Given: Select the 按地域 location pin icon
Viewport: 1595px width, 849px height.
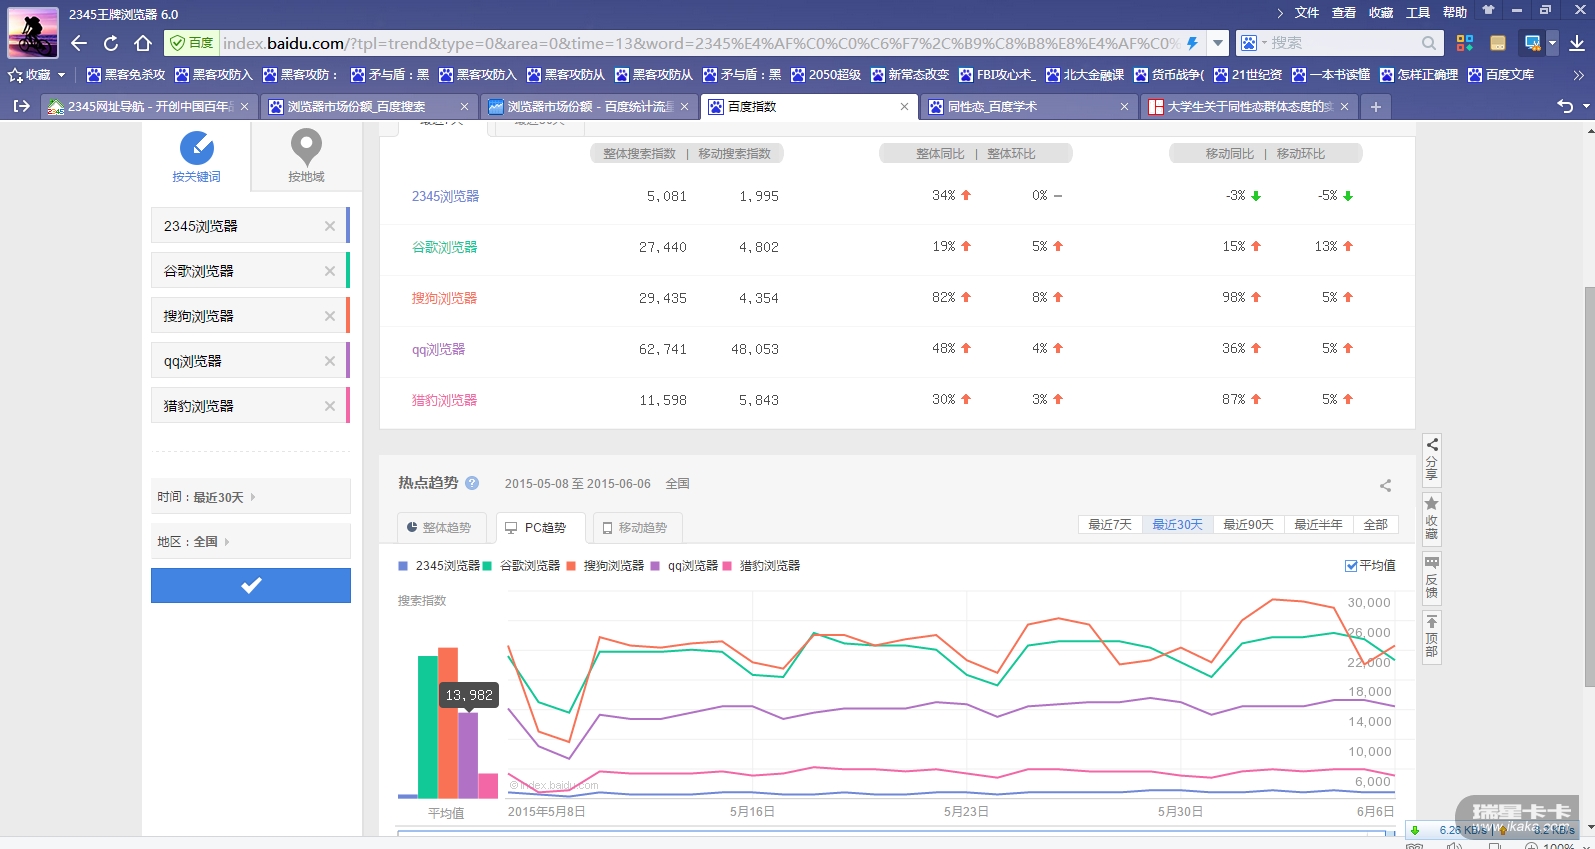Looking at the screenshot, I should click(306, 147).
